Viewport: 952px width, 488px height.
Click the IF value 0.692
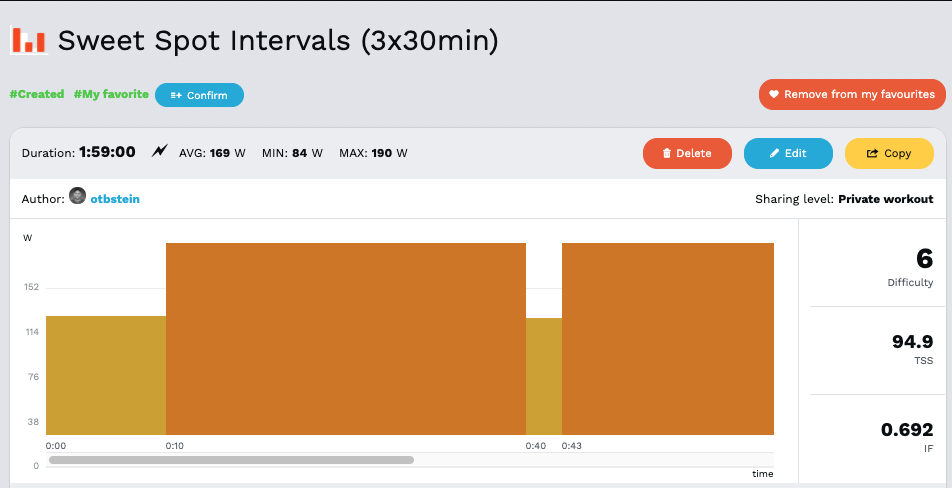point(906,430)
